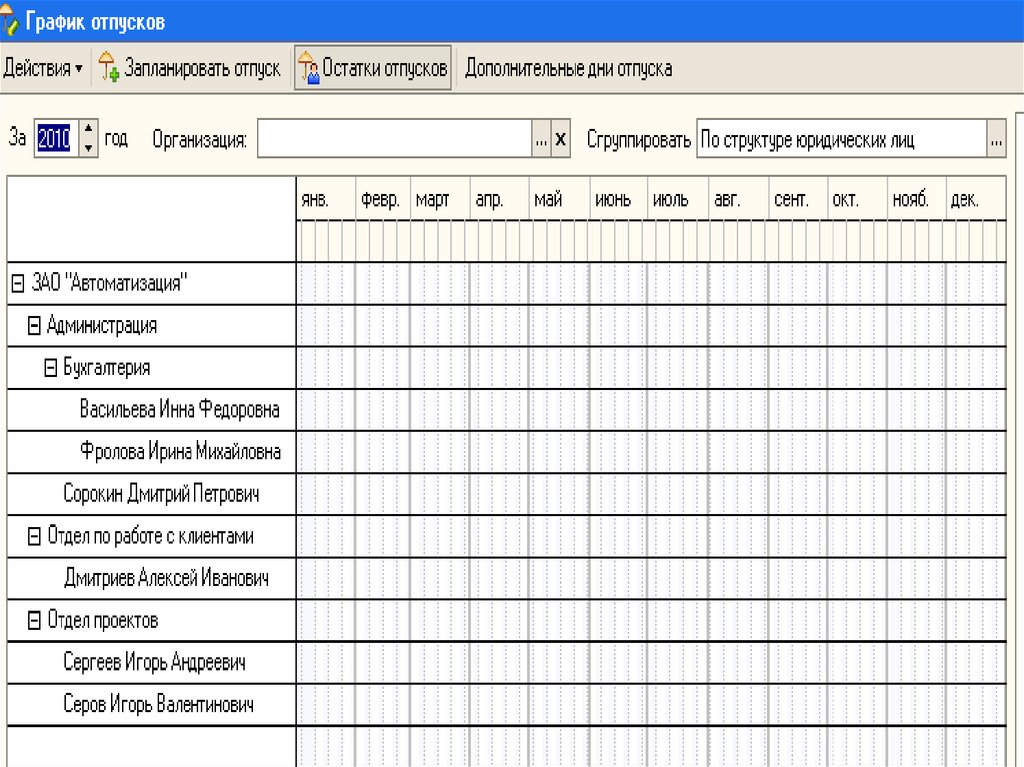The height and width of the screenshot is (767, 1024).
Task: Click the График отпусков window title icon
Action: [10, 22]
